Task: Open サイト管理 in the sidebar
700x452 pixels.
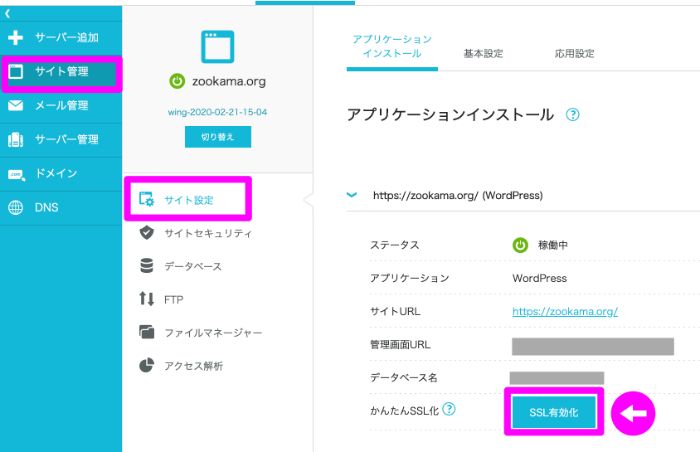Action: (x=61, y=72)
